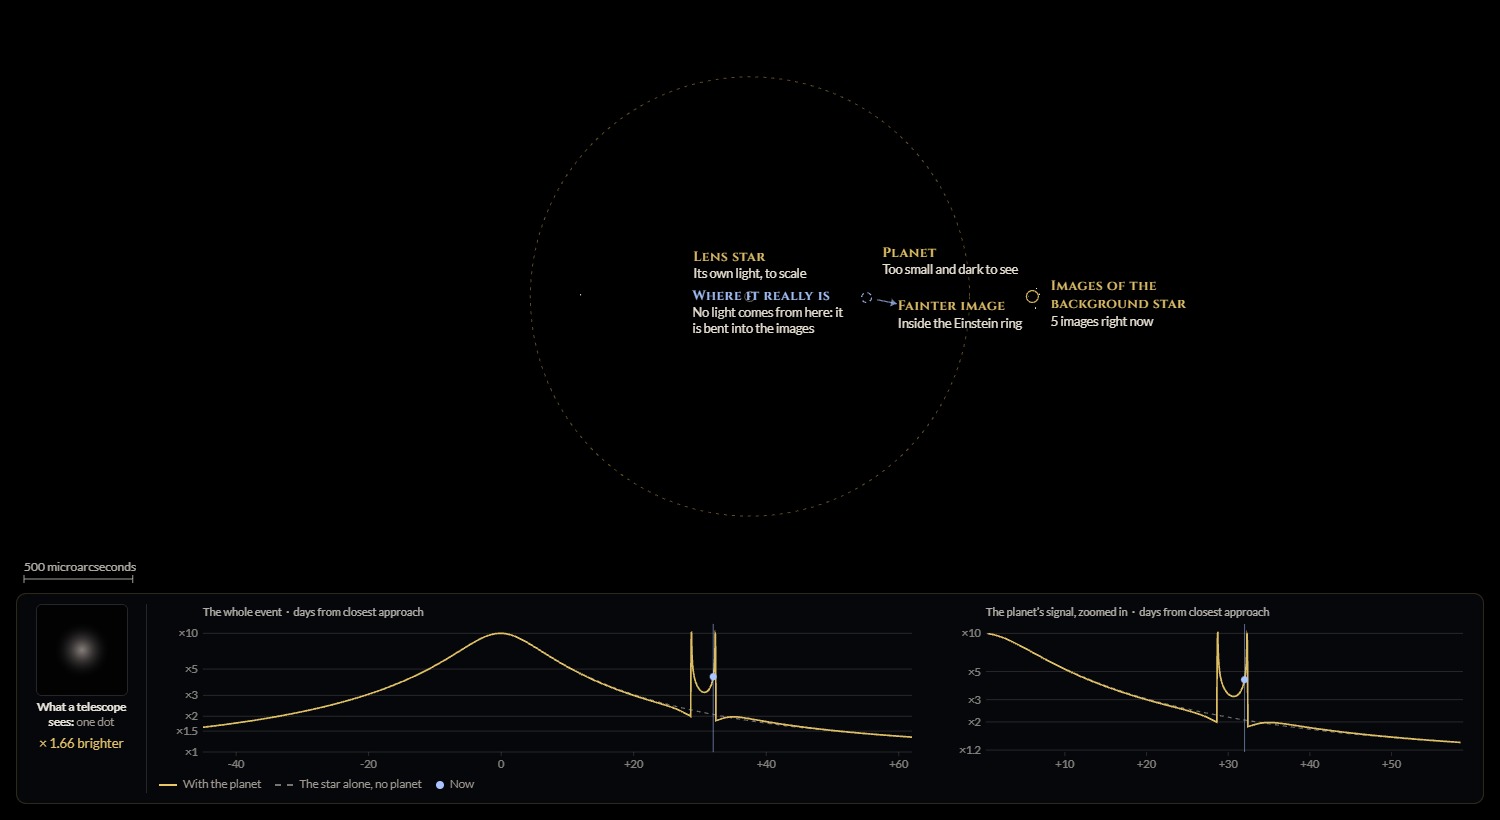The width and height of the screenshot is (1500, 820).
Task: Click the "Lens star" label
Action: point(729,256)
